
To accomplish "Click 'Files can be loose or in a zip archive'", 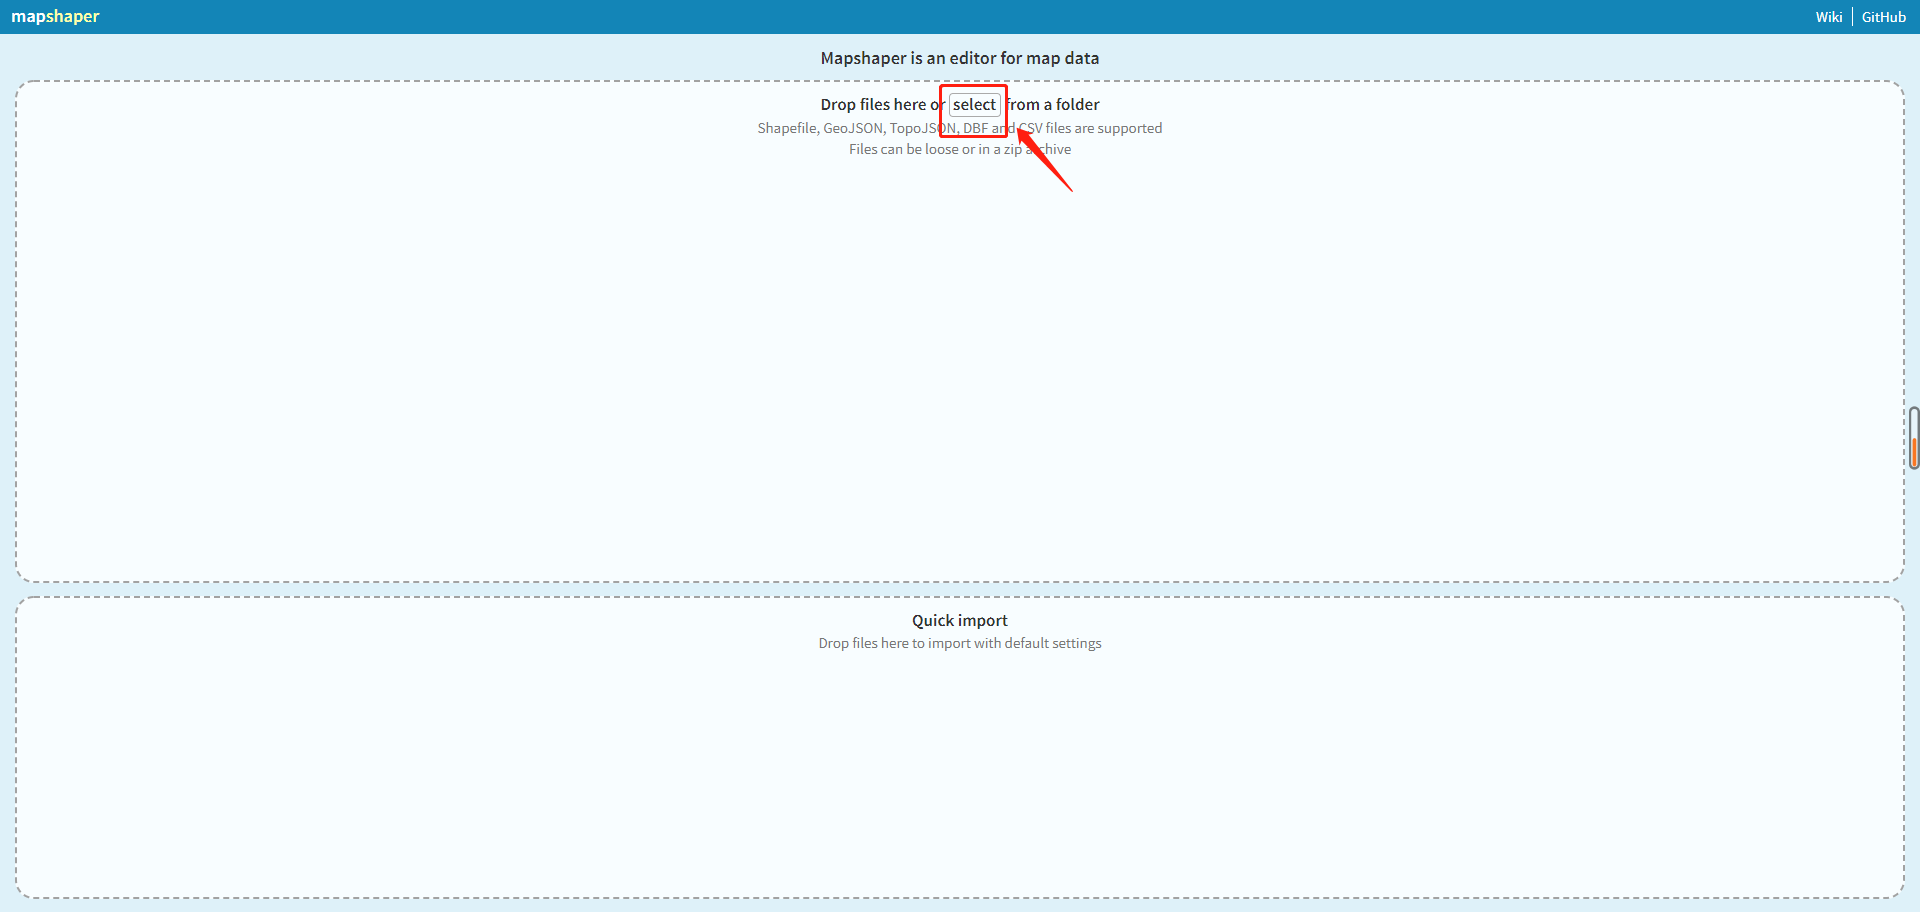I will coord(959,149).
